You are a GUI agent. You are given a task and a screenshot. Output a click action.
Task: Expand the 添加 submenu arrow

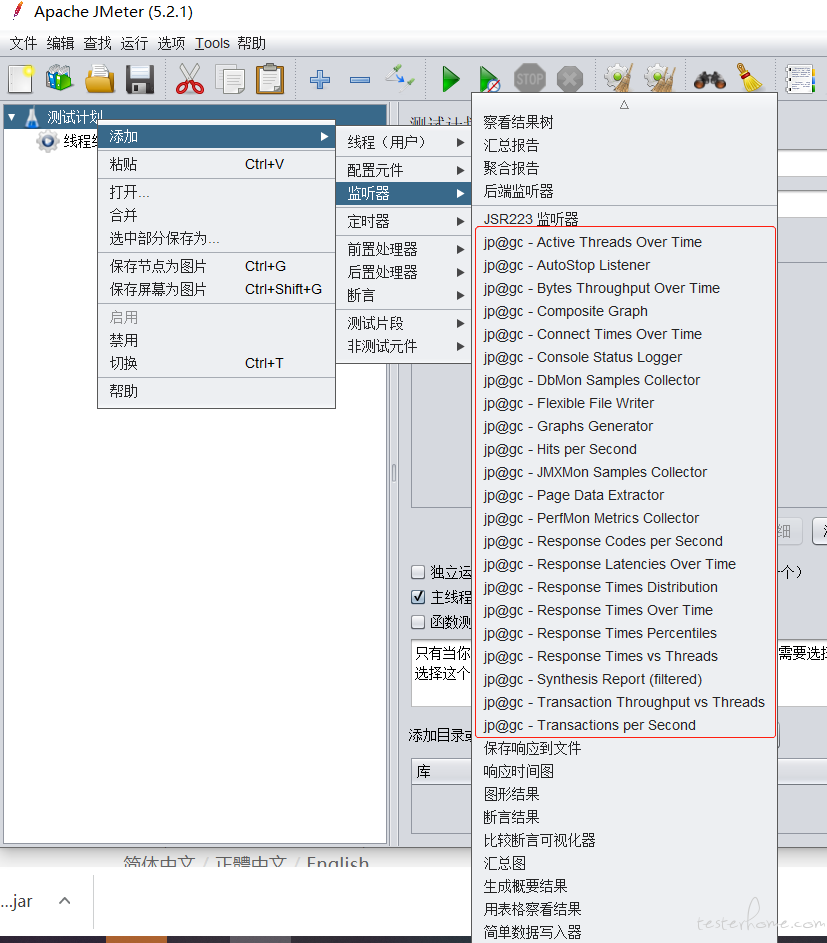click(x=324, y=137)
